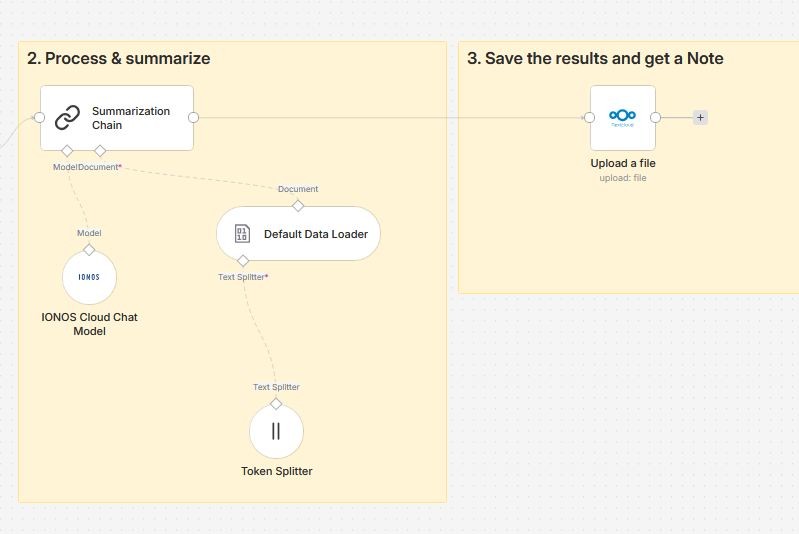799x534 pixels.
Task: Click the Text Splitter diamond under Data Loader
Action: coord(243,261)
